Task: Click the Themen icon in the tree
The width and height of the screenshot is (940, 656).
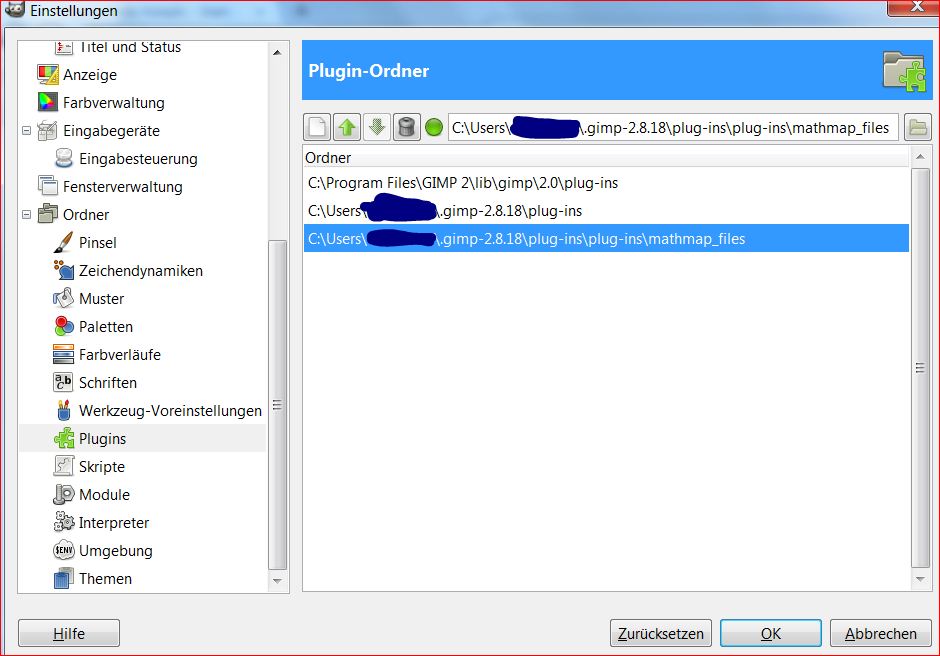Action: [64, 578]
